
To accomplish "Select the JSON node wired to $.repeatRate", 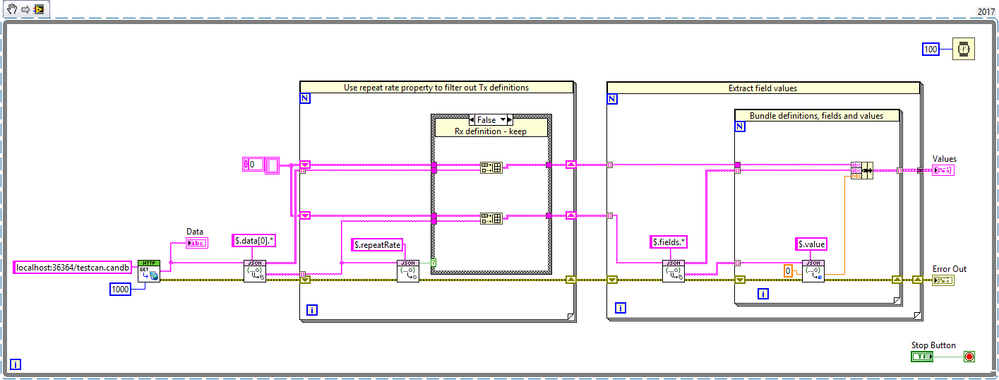I will [x=408, y=271].
